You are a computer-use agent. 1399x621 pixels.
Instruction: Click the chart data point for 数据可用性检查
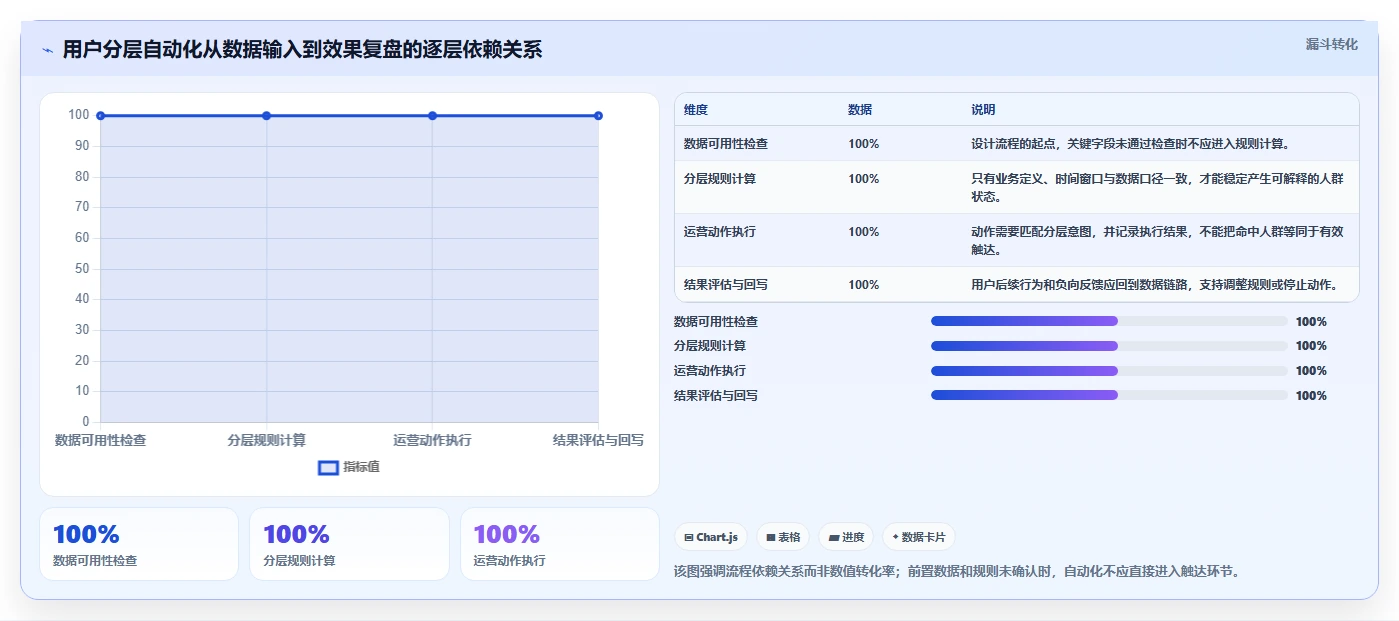tap(100, 116)
